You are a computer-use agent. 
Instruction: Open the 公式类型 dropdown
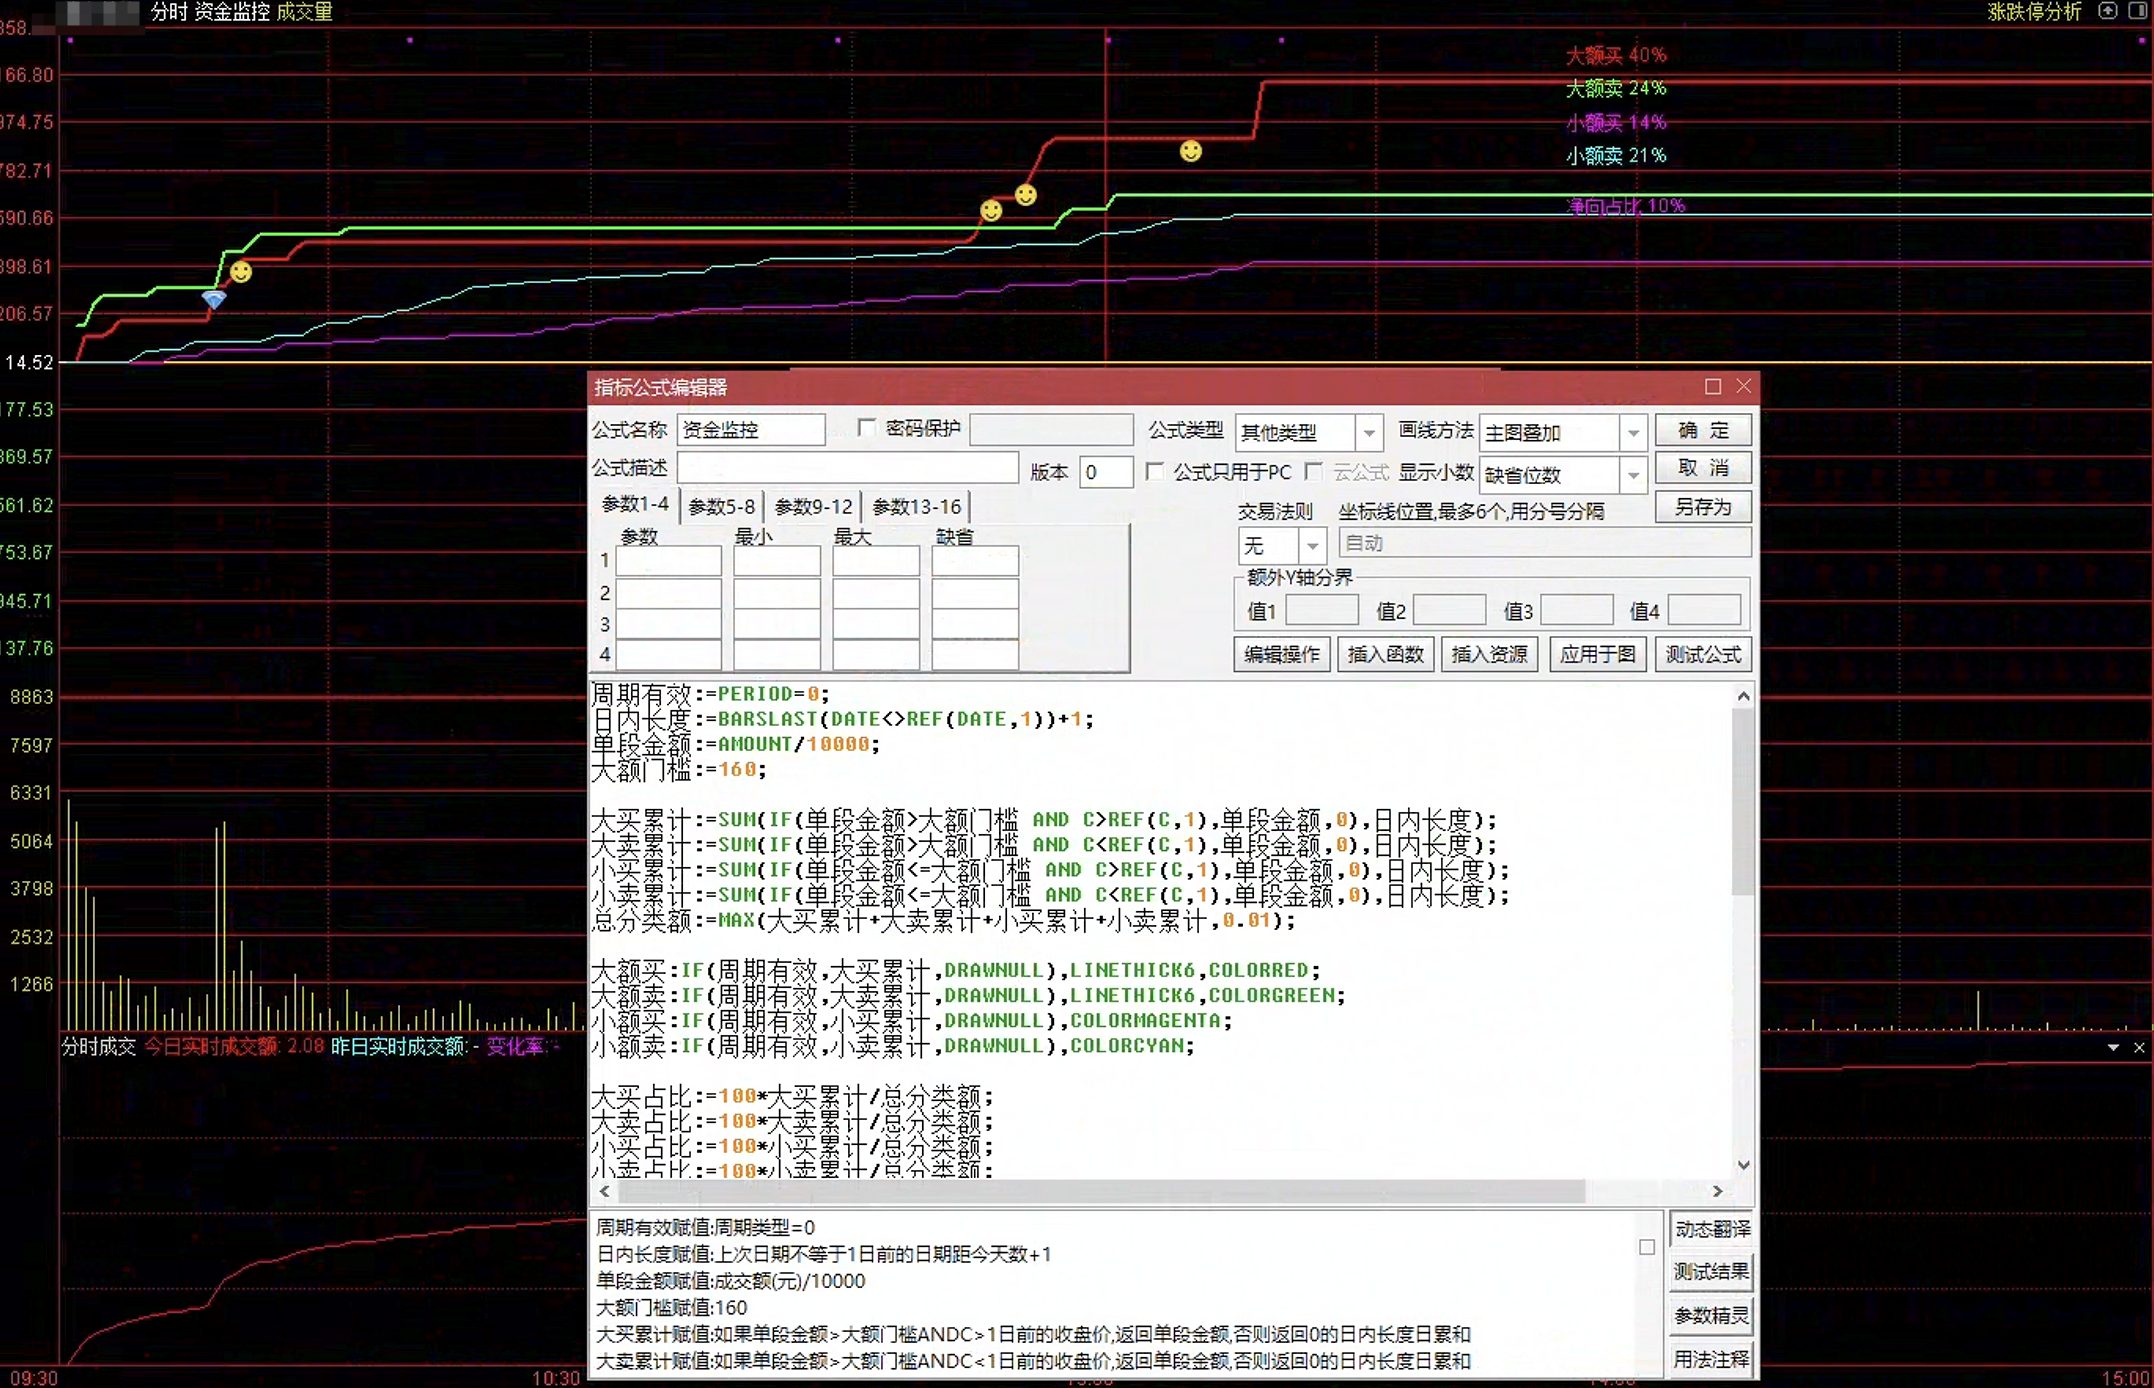click(x=1369, y=433)
